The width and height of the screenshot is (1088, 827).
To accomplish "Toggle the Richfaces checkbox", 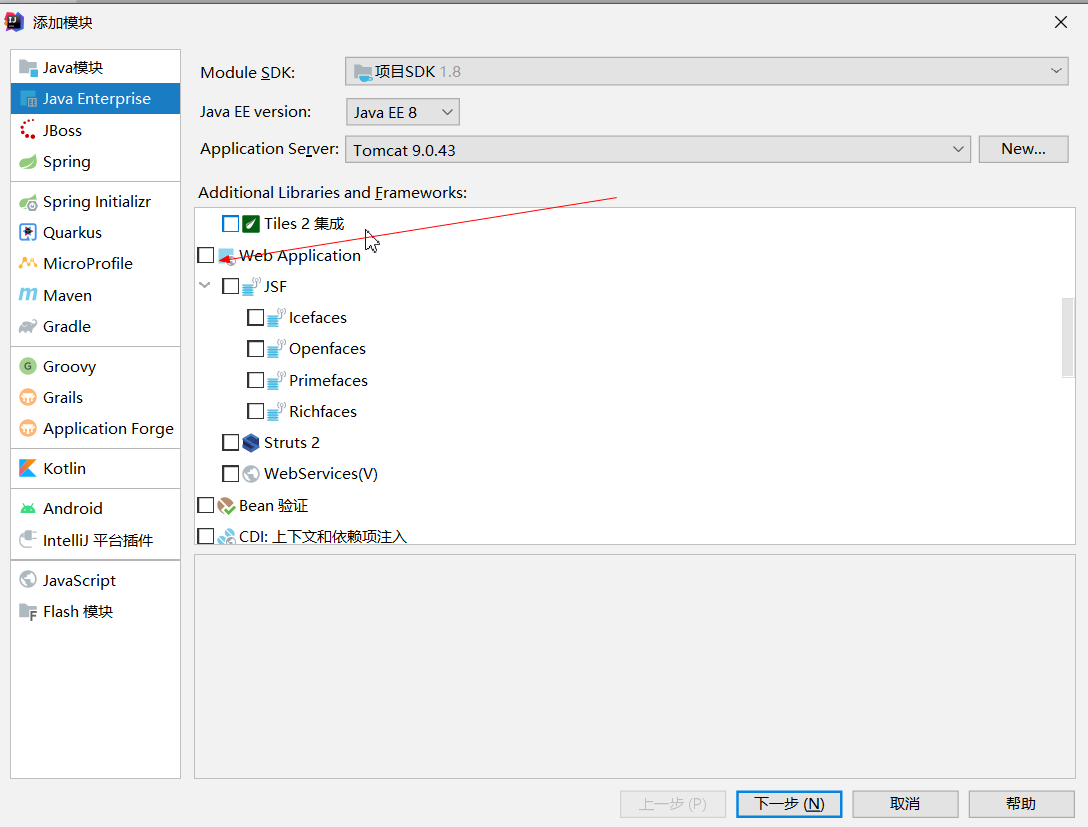I will pyautogui.click(x=255, y=411).
